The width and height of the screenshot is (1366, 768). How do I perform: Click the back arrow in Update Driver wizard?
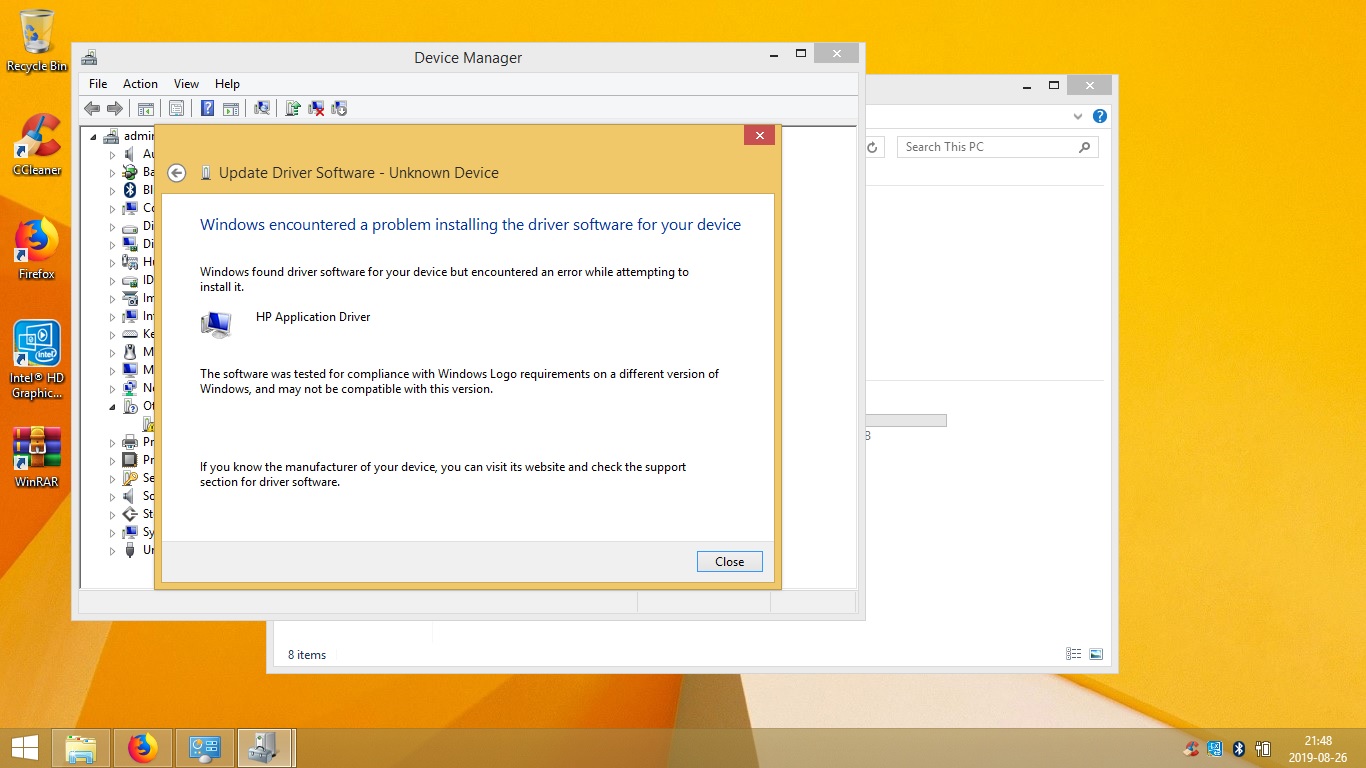coord(177,173)
